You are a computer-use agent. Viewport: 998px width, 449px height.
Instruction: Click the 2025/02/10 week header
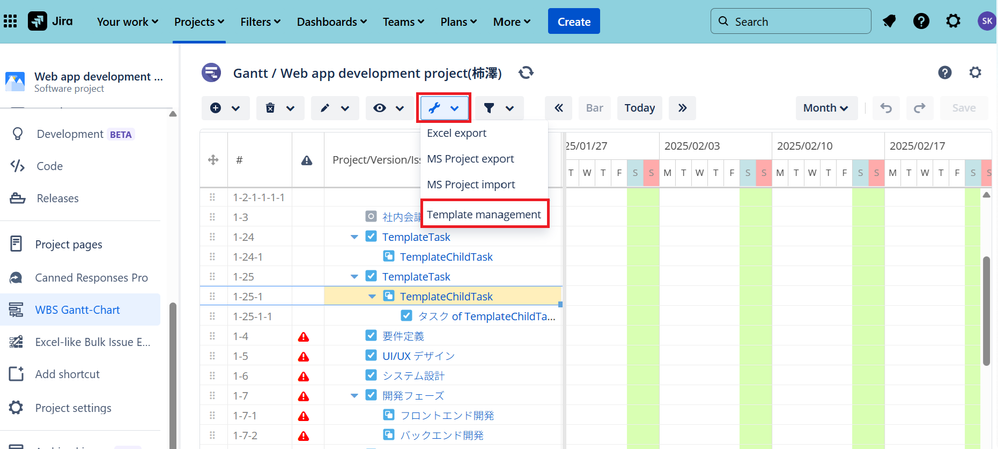click(x=827, y=146)
